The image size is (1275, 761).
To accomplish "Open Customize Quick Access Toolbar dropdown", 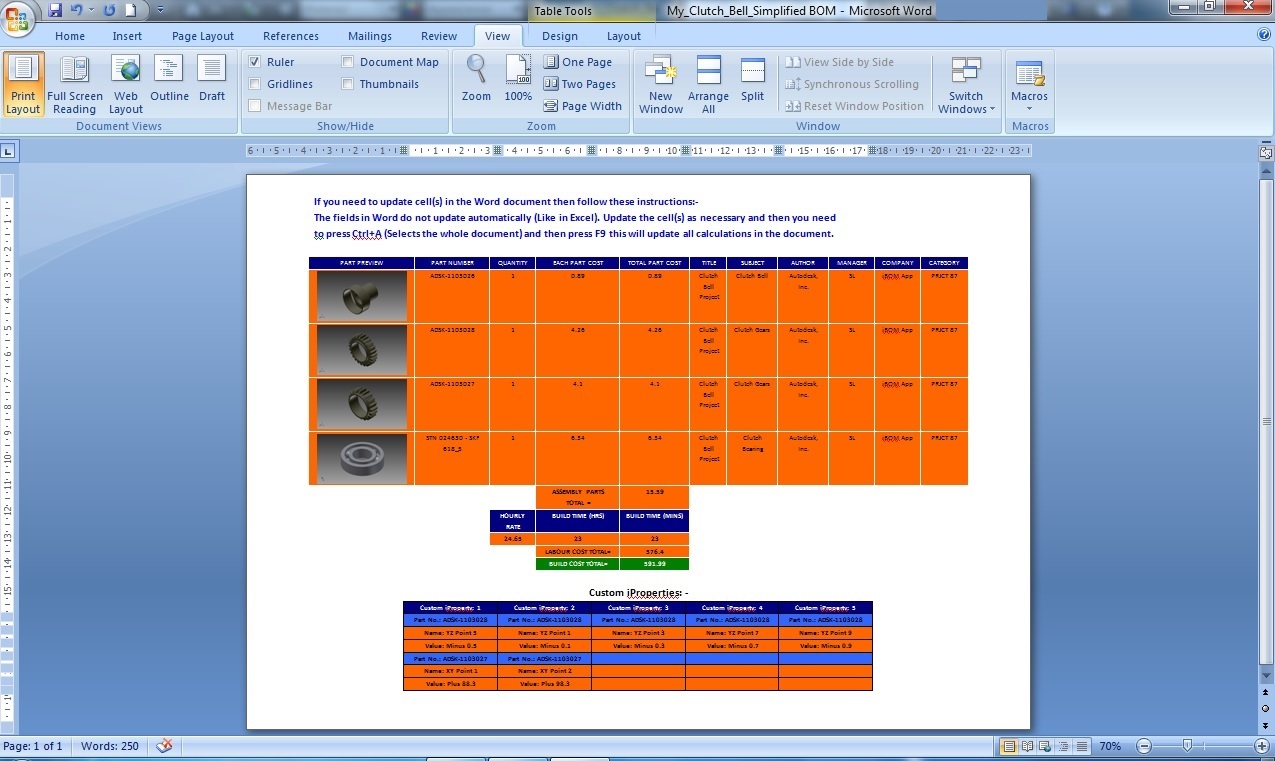I will tap(161, 11).
